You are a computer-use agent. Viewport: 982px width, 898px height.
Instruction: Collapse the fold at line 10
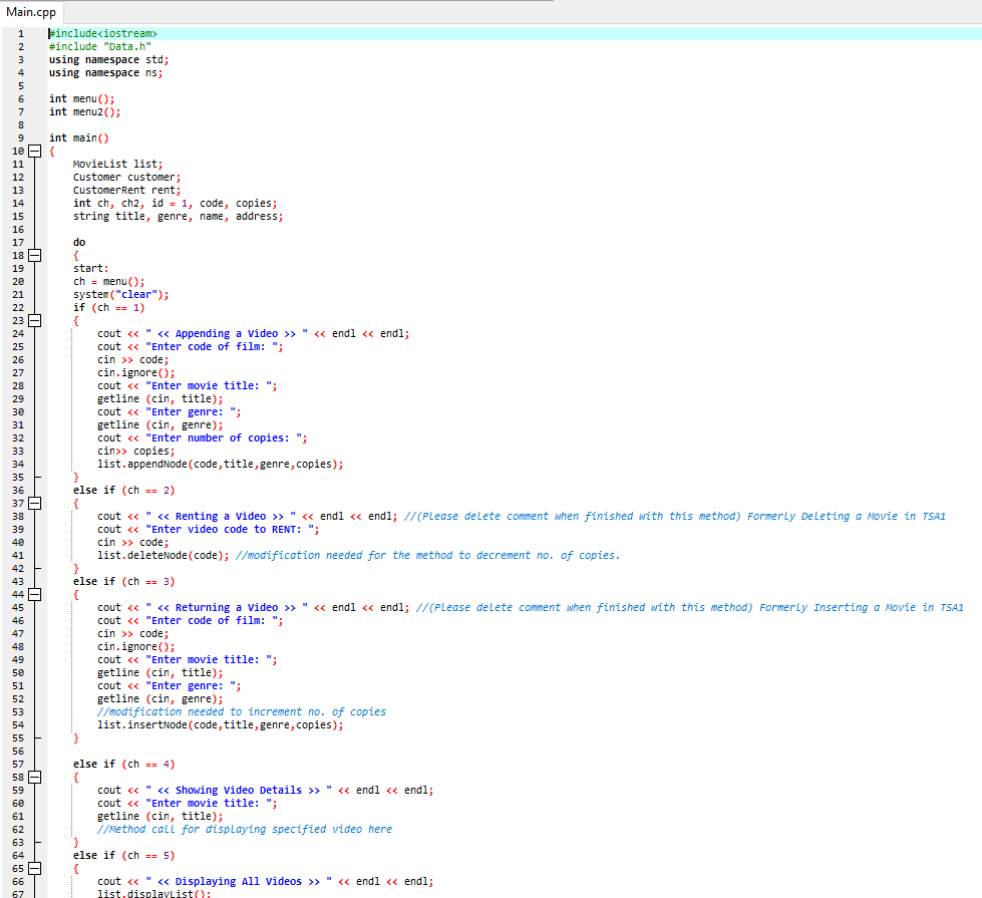[35, 151]
